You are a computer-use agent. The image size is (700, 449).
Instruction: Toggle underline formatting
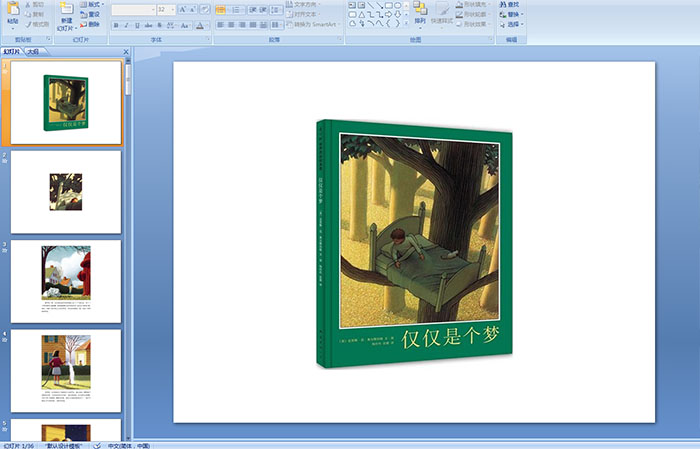tap(137, 25)
